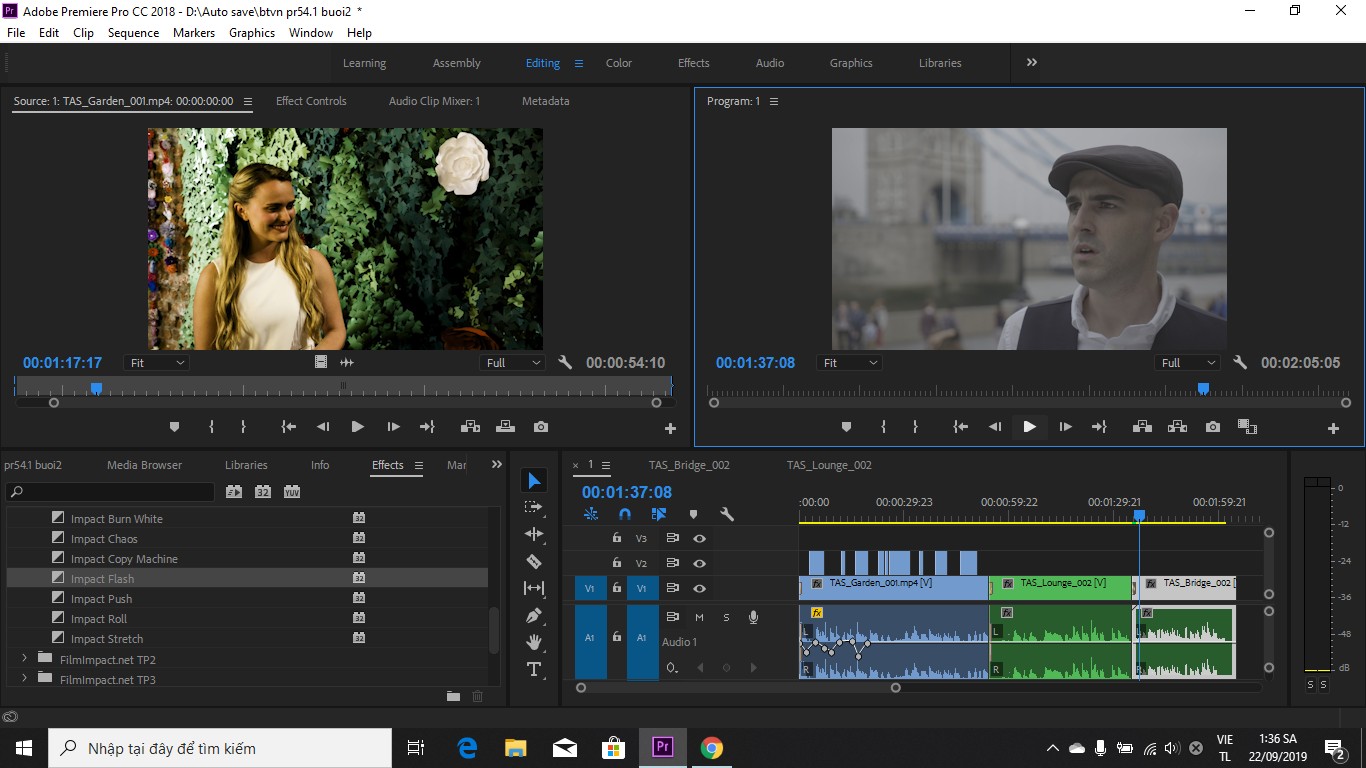Open timeline display settings wrench

[727, 514]
